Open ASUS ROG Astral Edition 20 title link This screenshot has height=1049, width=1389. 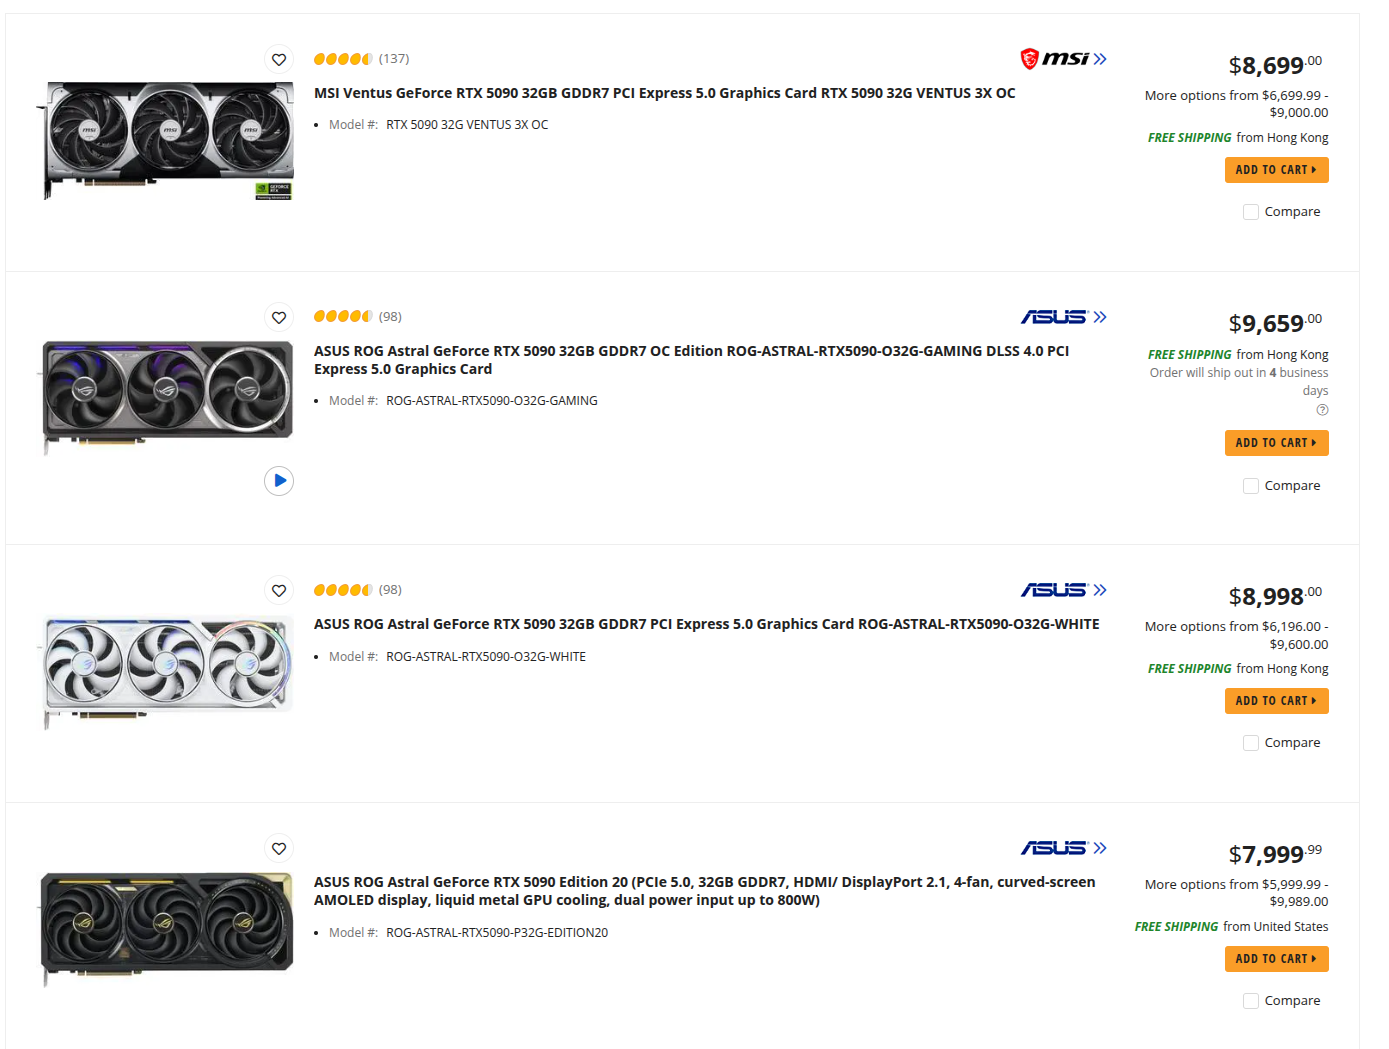point(704,891)
